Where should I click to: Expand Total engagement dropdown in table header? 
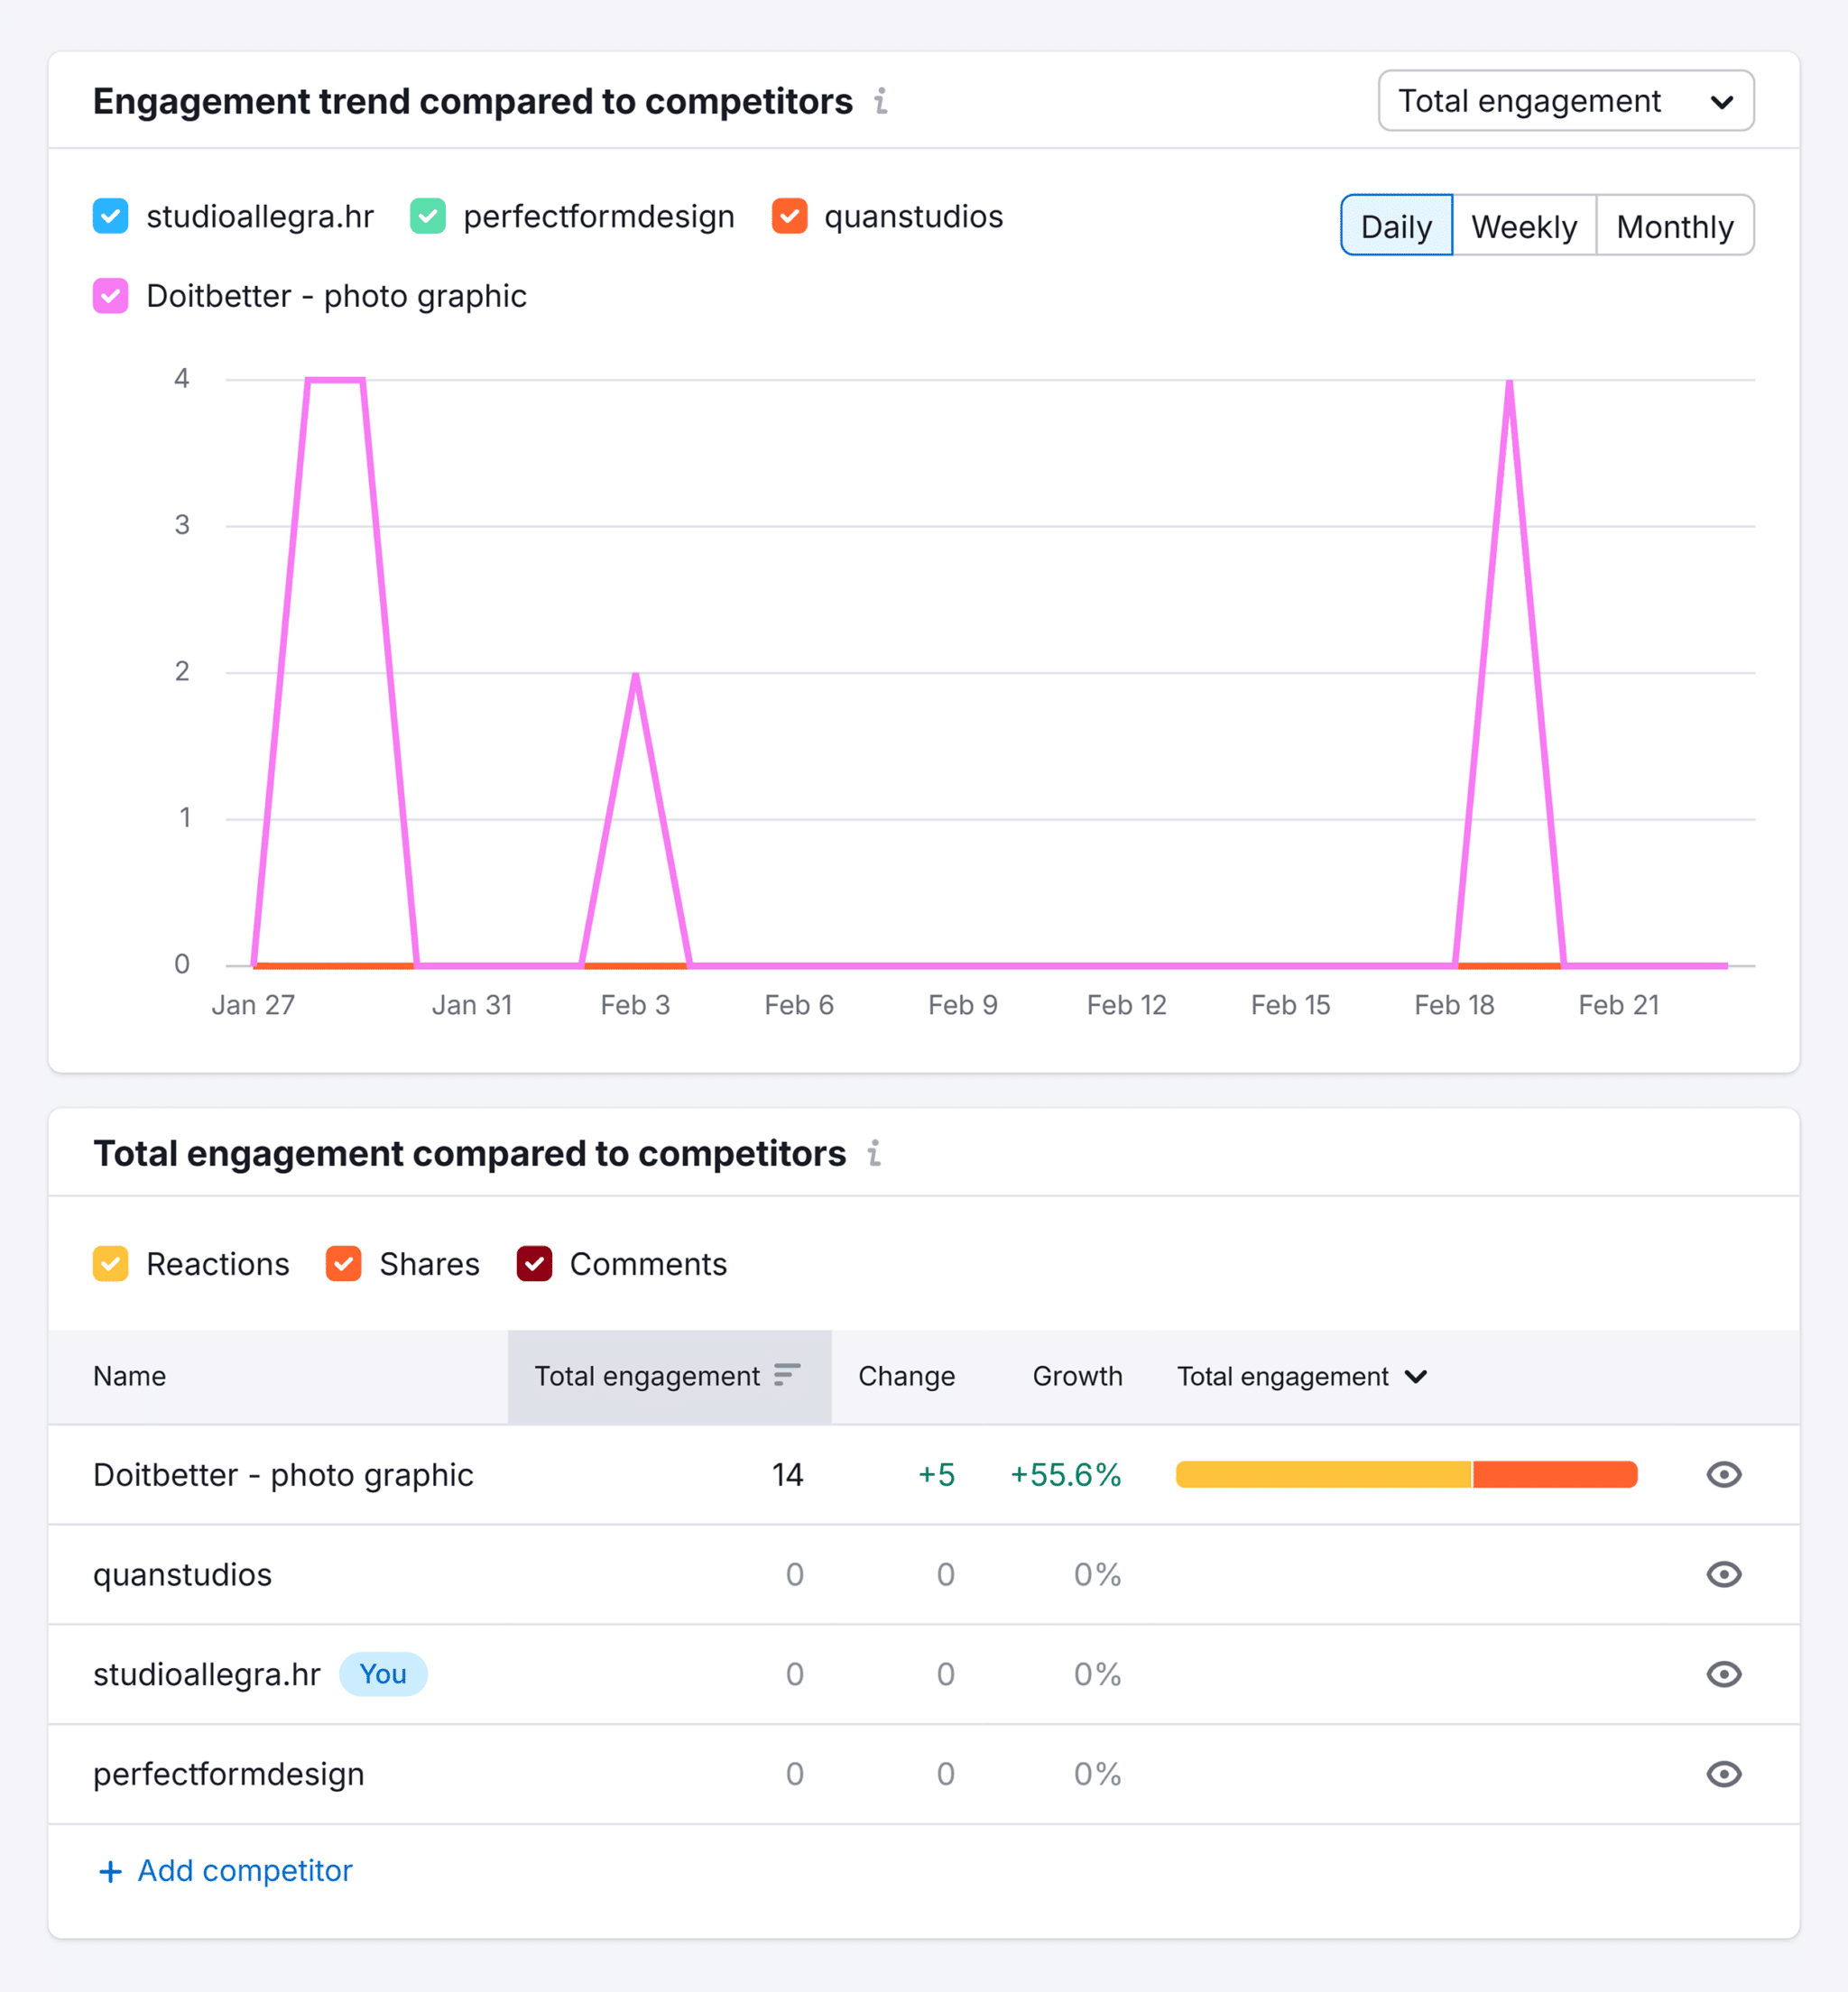[x=1302, y=1376]
